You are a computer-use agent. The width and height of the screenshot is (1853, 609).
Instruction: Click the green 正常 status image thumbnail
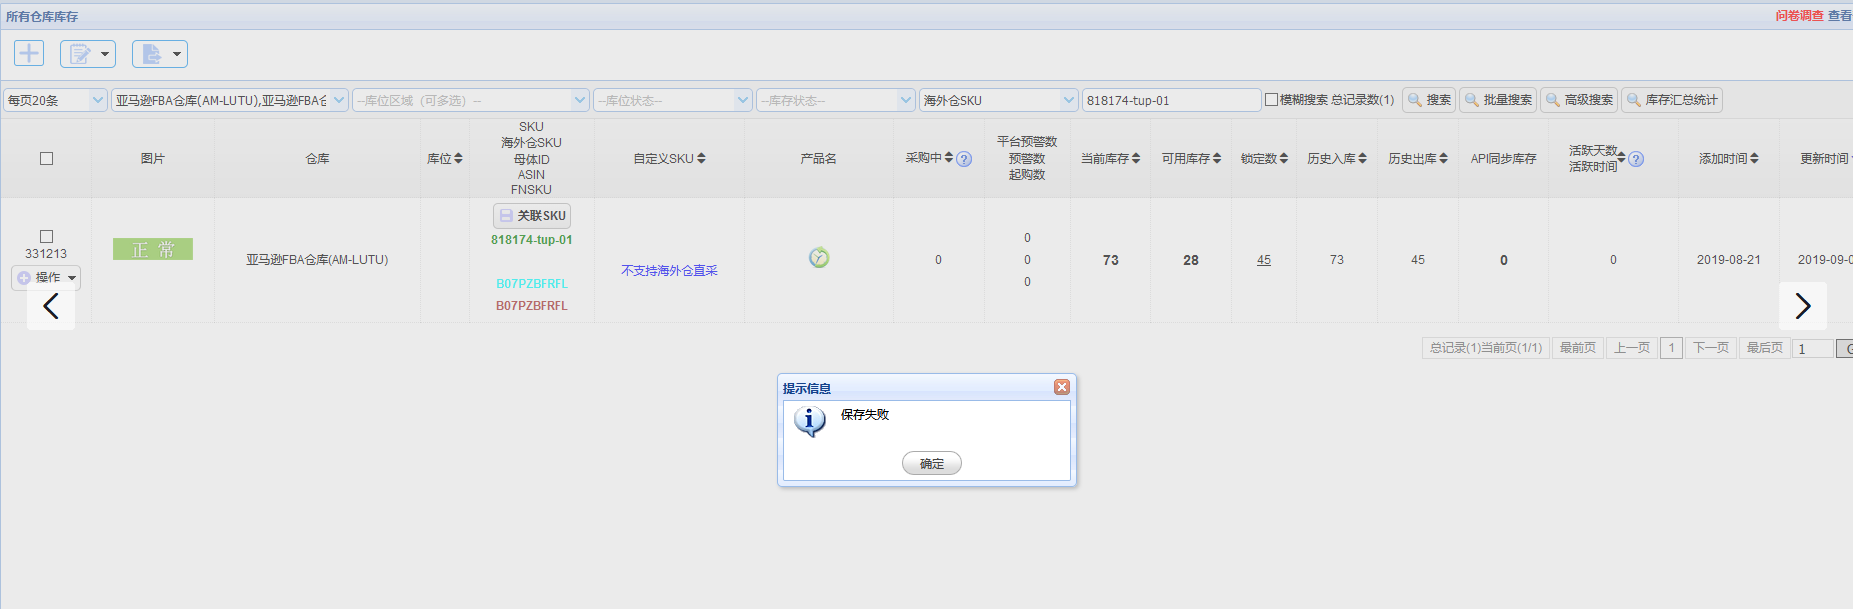point(153,249)
